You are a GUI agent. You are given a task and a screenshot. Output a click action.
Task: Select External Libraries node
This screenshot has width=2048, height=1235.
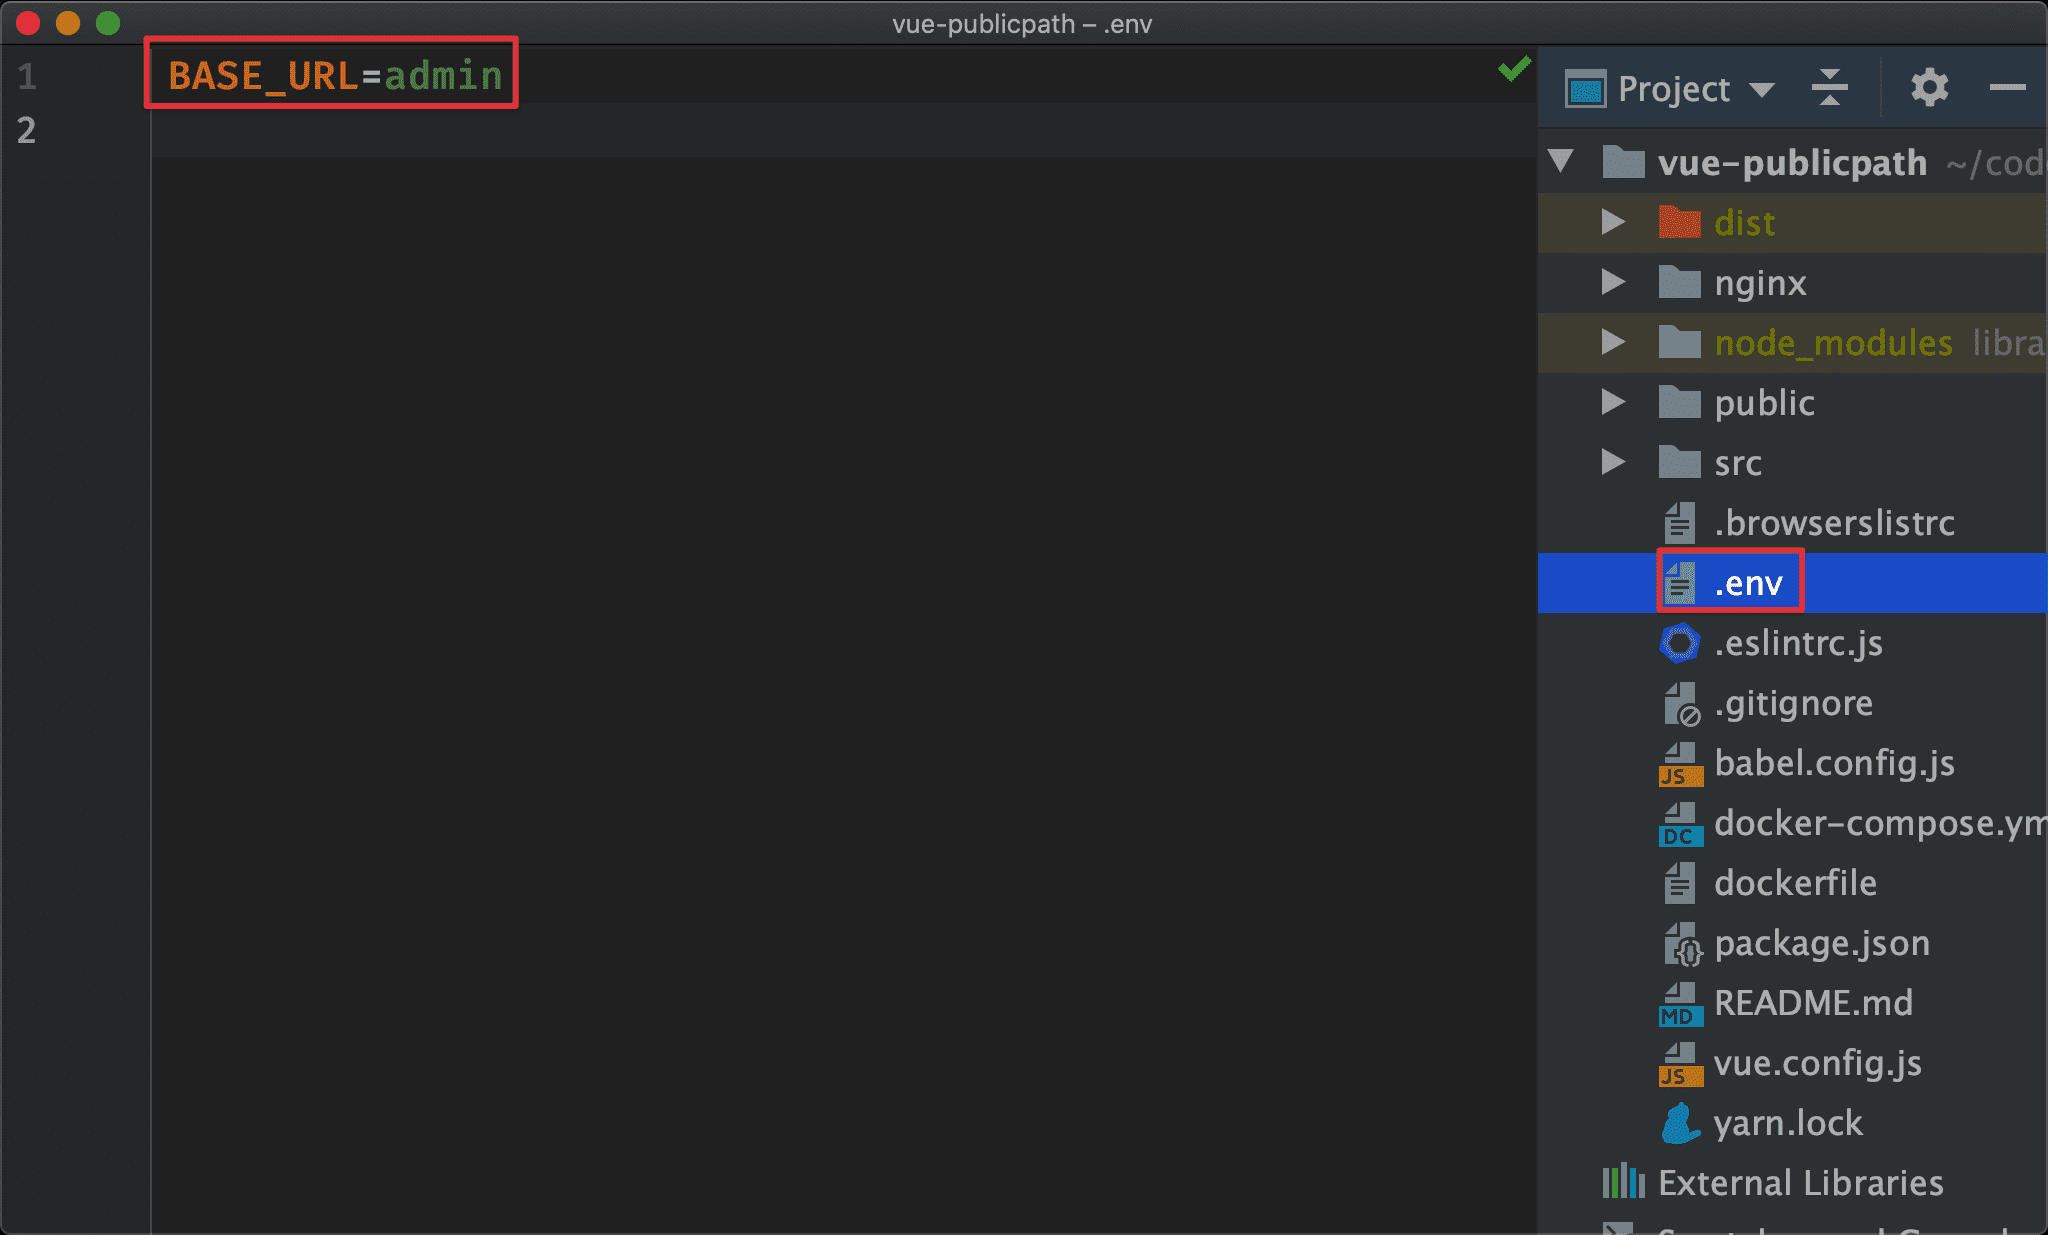[1800, 1183]
